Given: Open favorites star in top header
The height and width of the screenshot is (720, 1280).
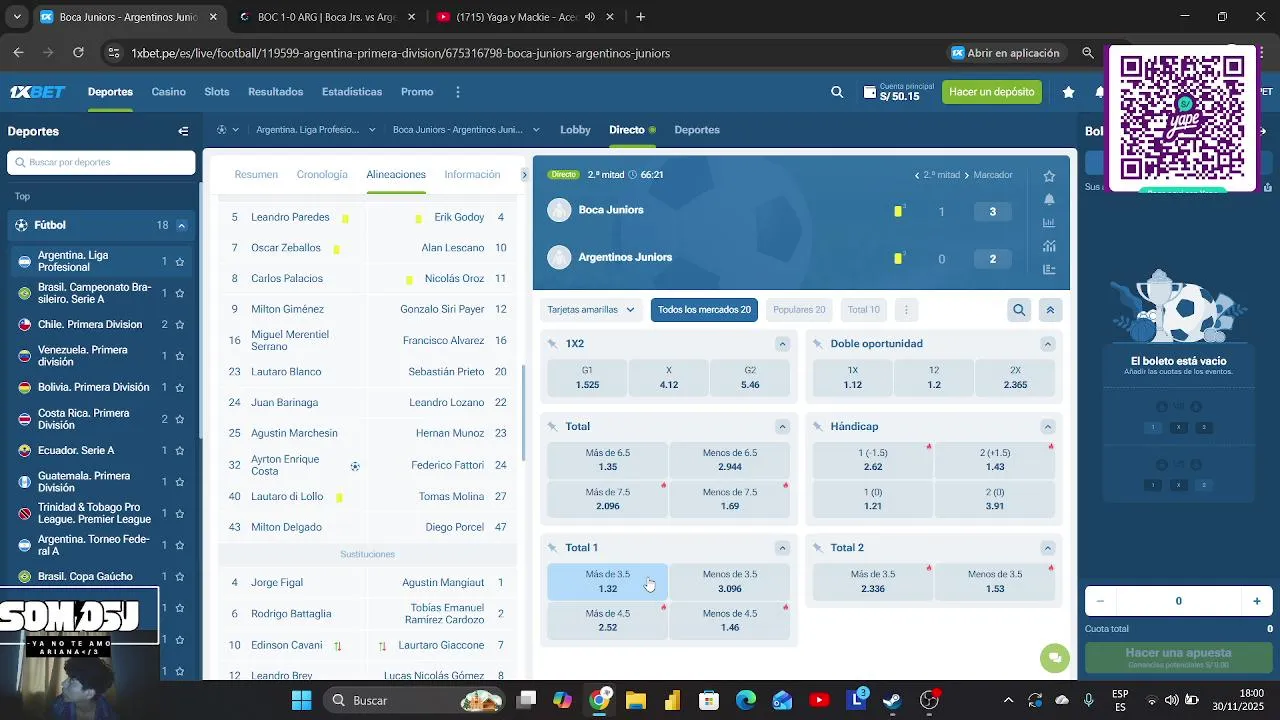Looking at the screenshot, I should [1068, 92].
